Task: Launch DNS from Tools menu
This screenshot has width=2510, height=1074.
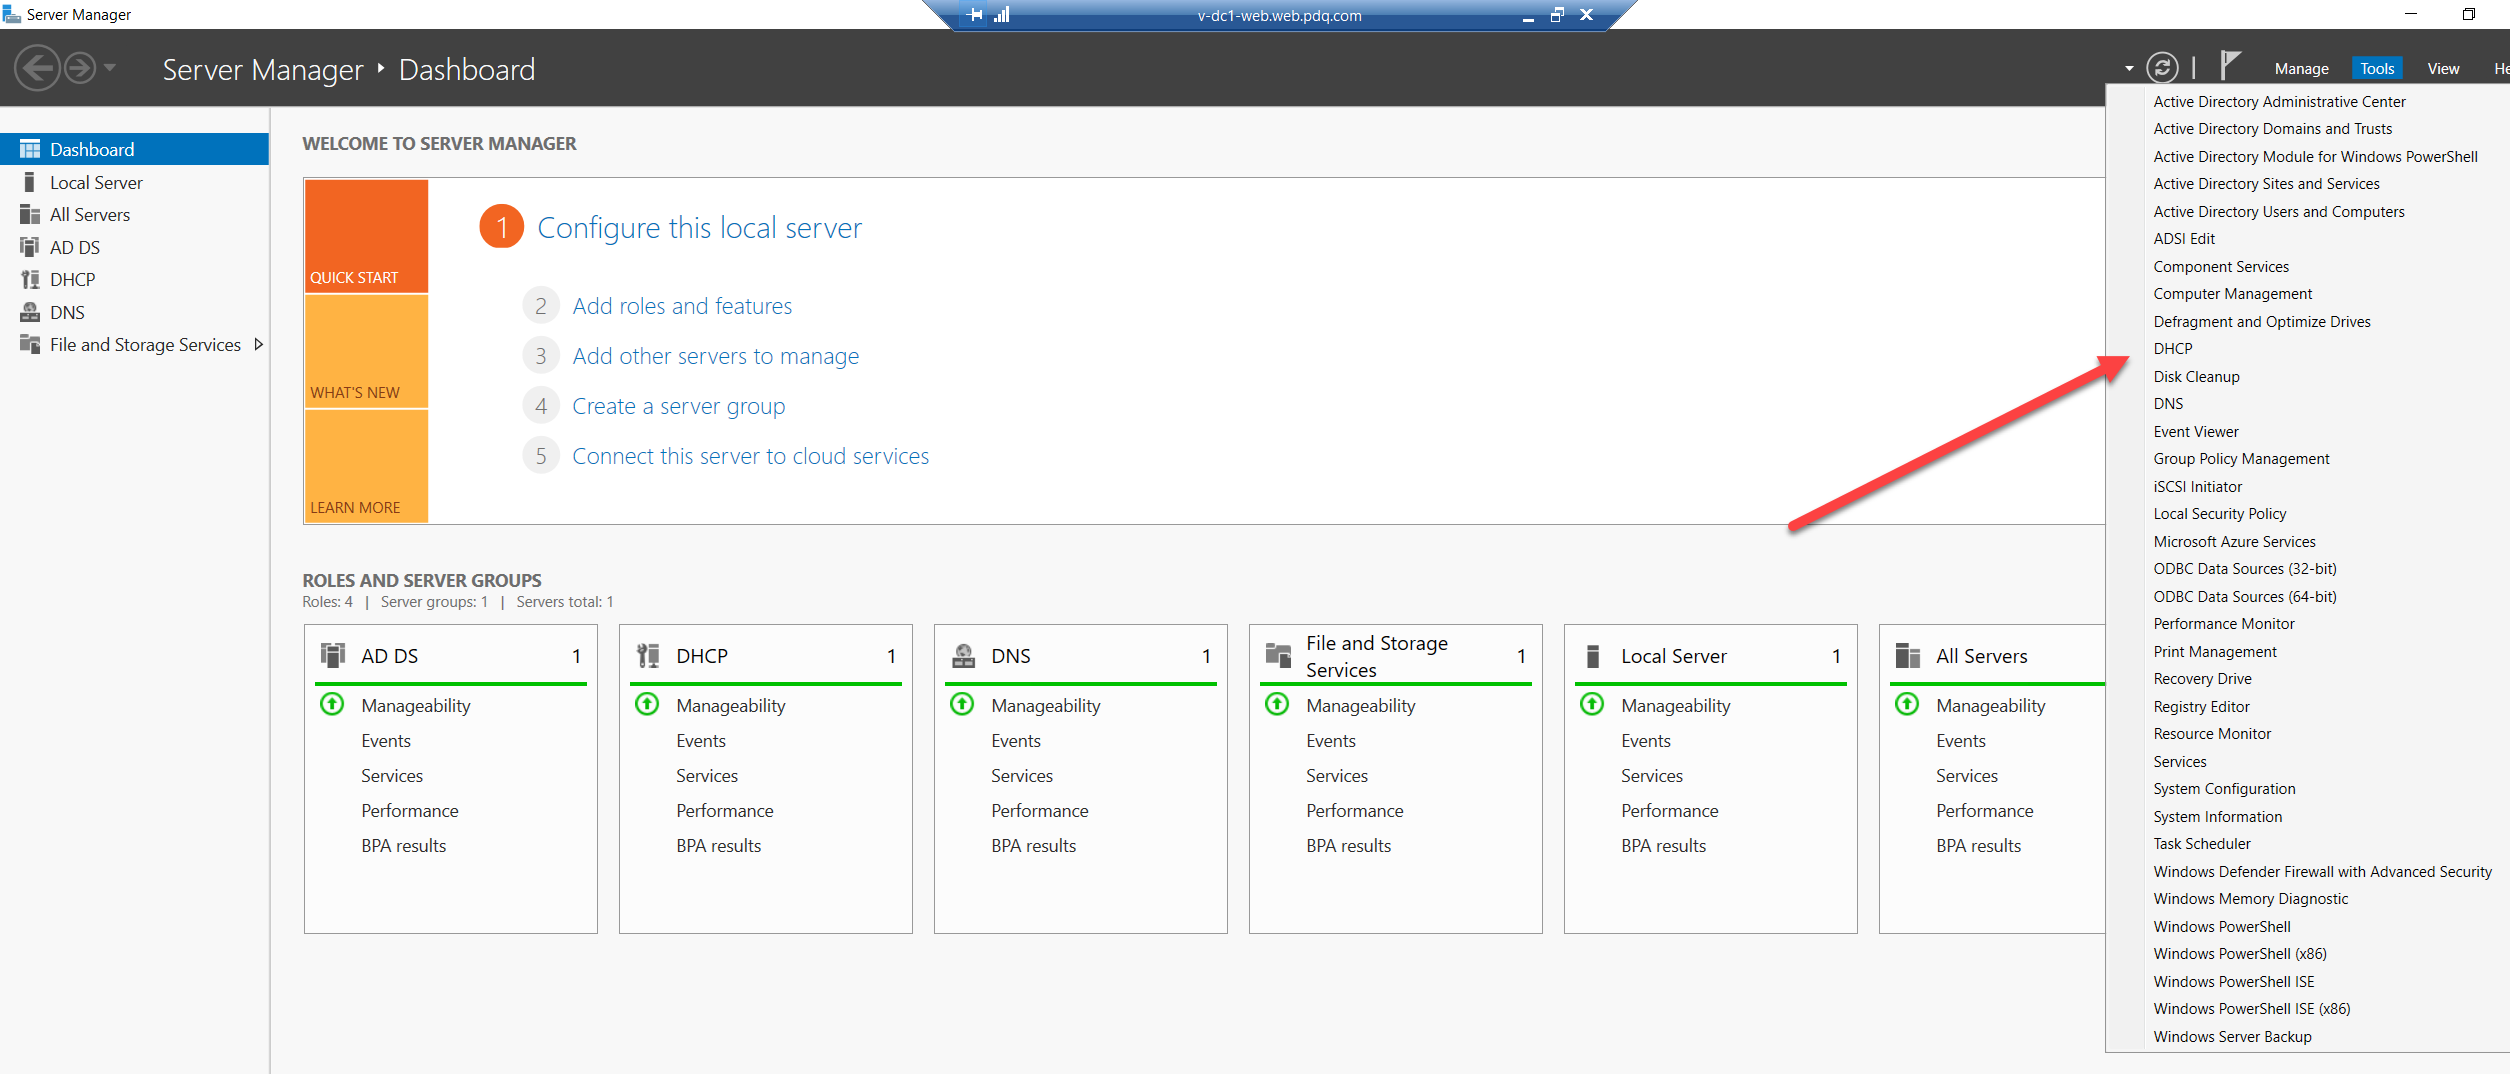Action: point(2168,404)
